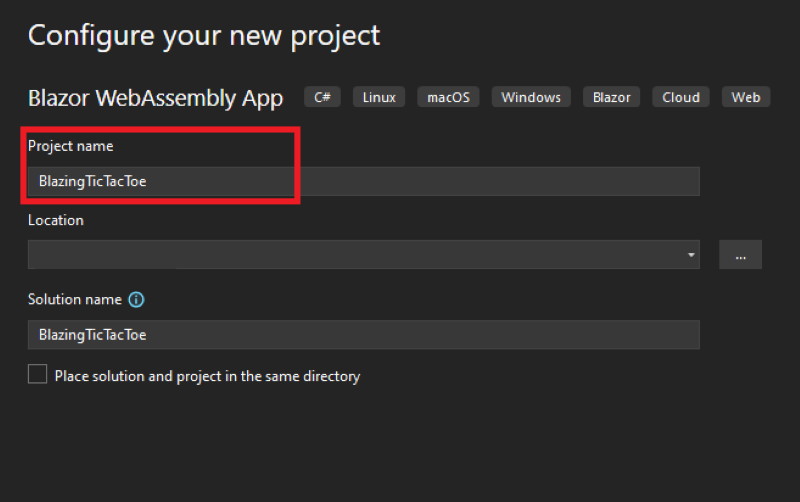The width and height of the screenshot is (800, 502).
Task: Open the Location browse (...) button
Action: (x=740, y=255)
